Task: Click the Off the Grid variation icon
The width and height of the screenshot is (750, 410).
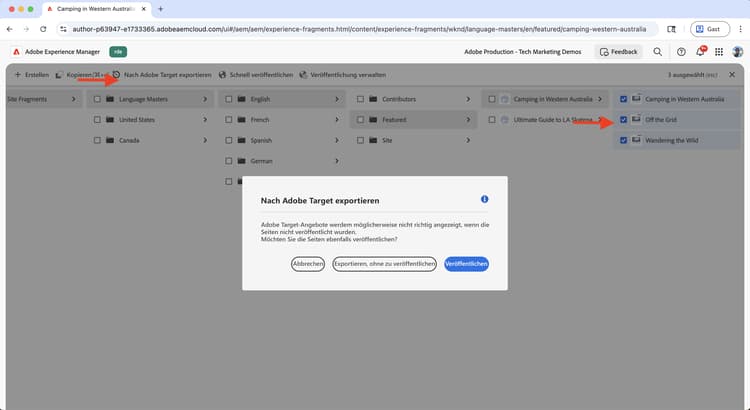Action: (x=636, y=120)
